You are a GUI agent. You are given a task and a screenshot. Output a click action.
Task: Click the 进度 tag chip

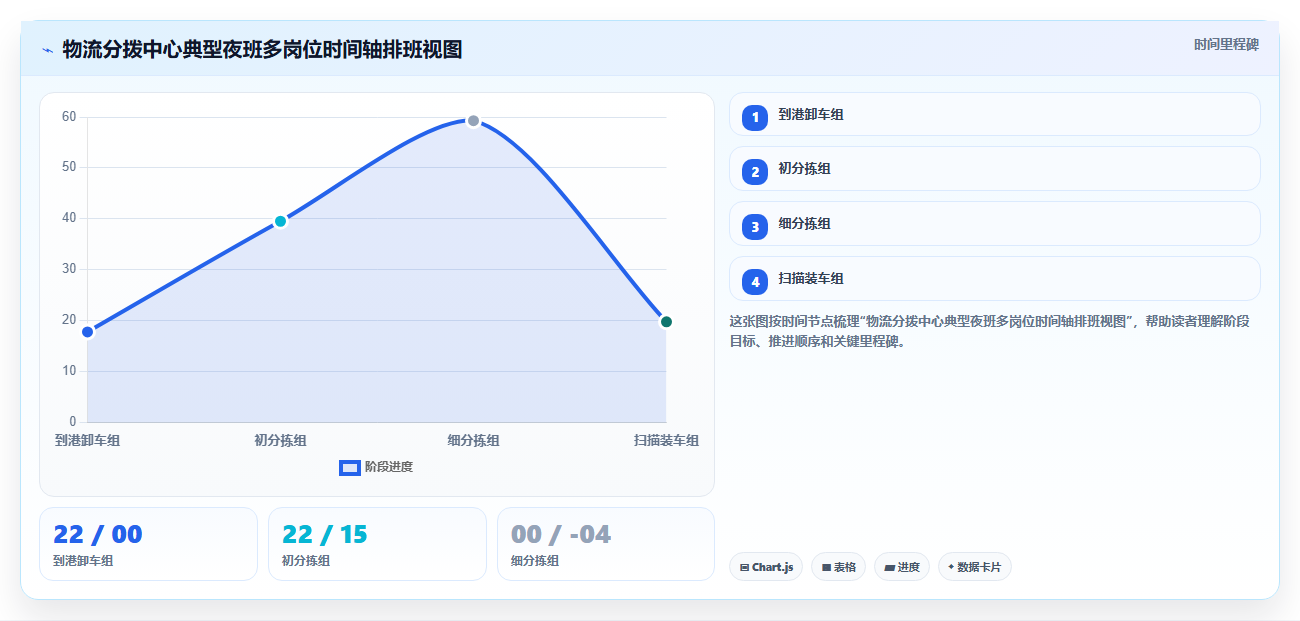coord(902,567)
